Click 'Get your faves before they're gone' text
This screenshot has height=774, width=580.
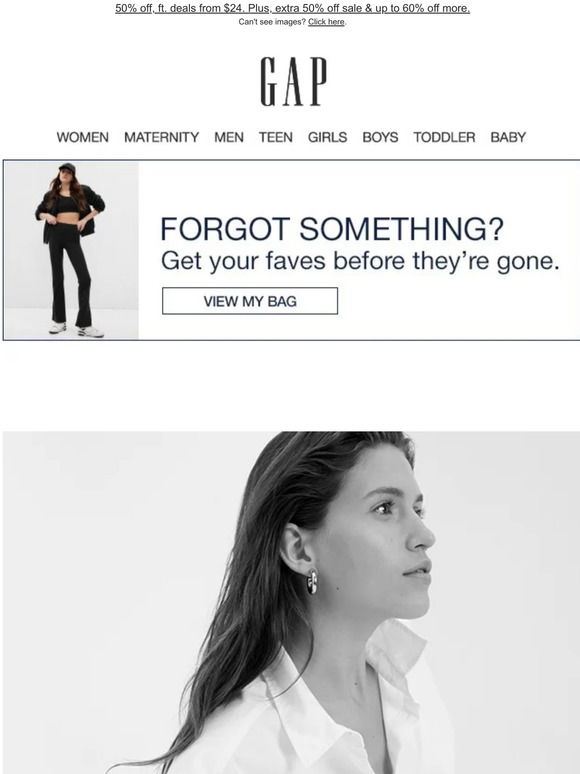click(x=360, y=261)
